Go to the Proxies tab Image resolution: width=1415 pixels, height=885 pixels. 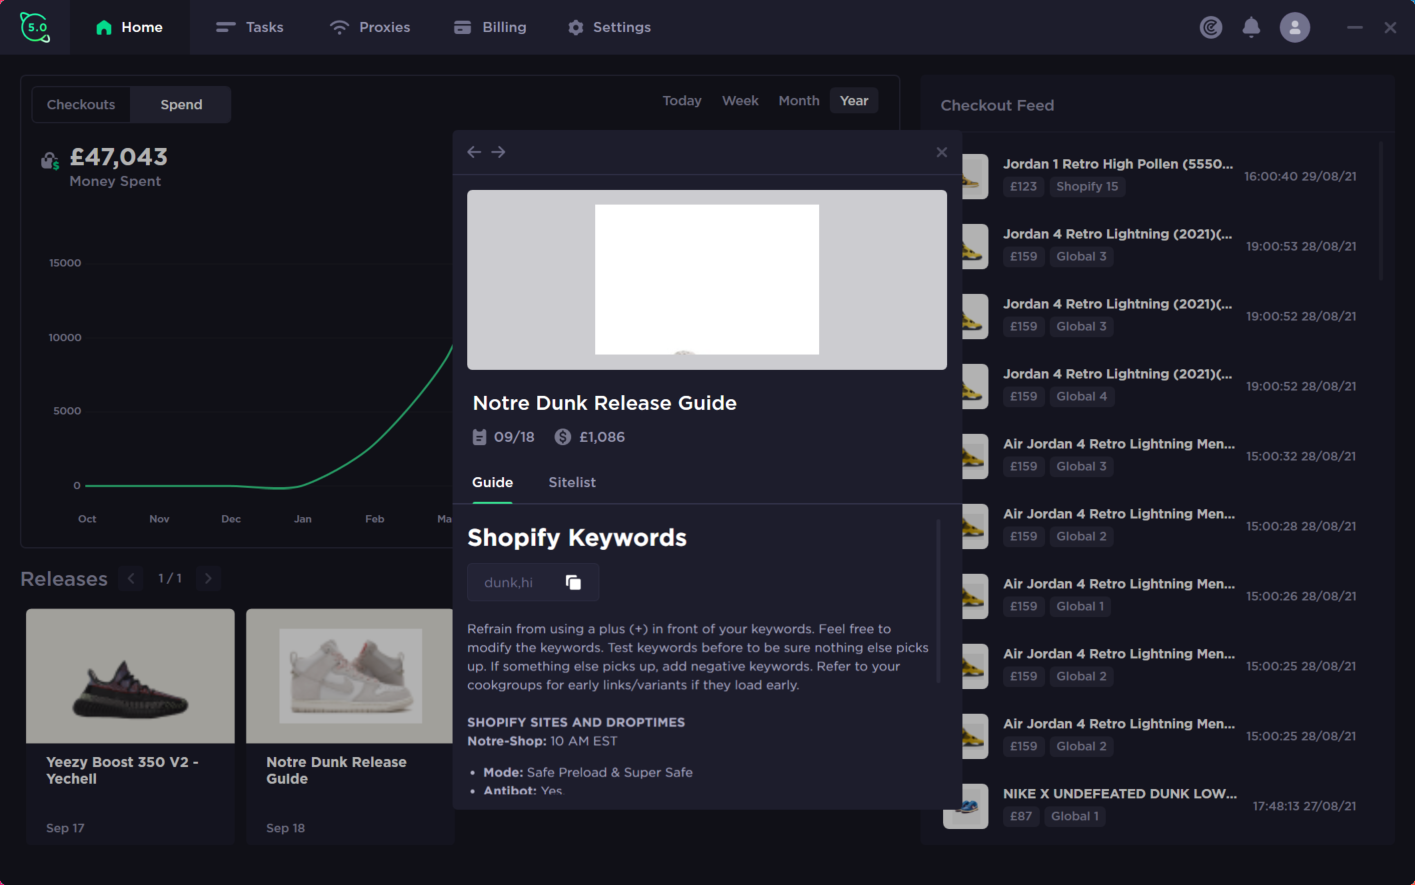click(370, 27)
